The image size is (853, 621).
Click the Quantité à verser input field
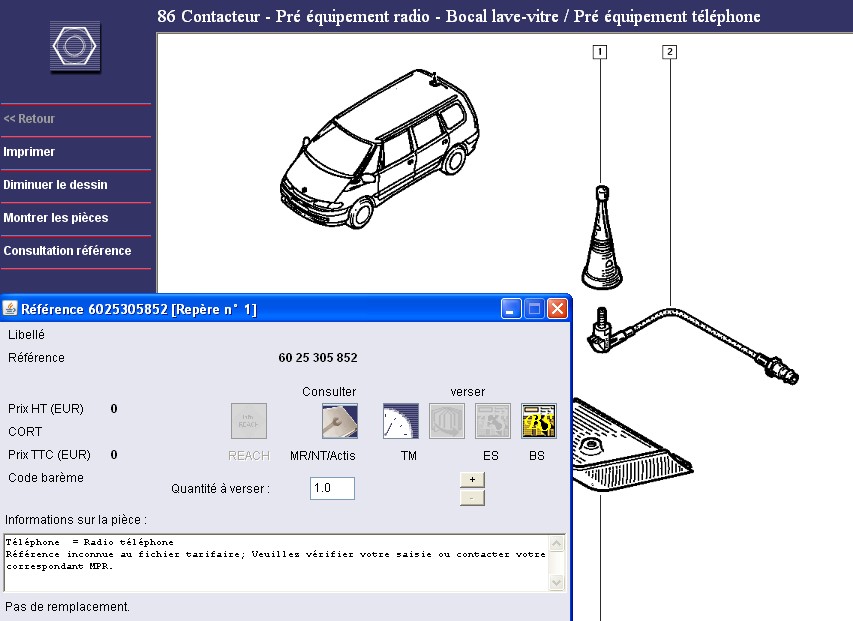pos(332,488)
